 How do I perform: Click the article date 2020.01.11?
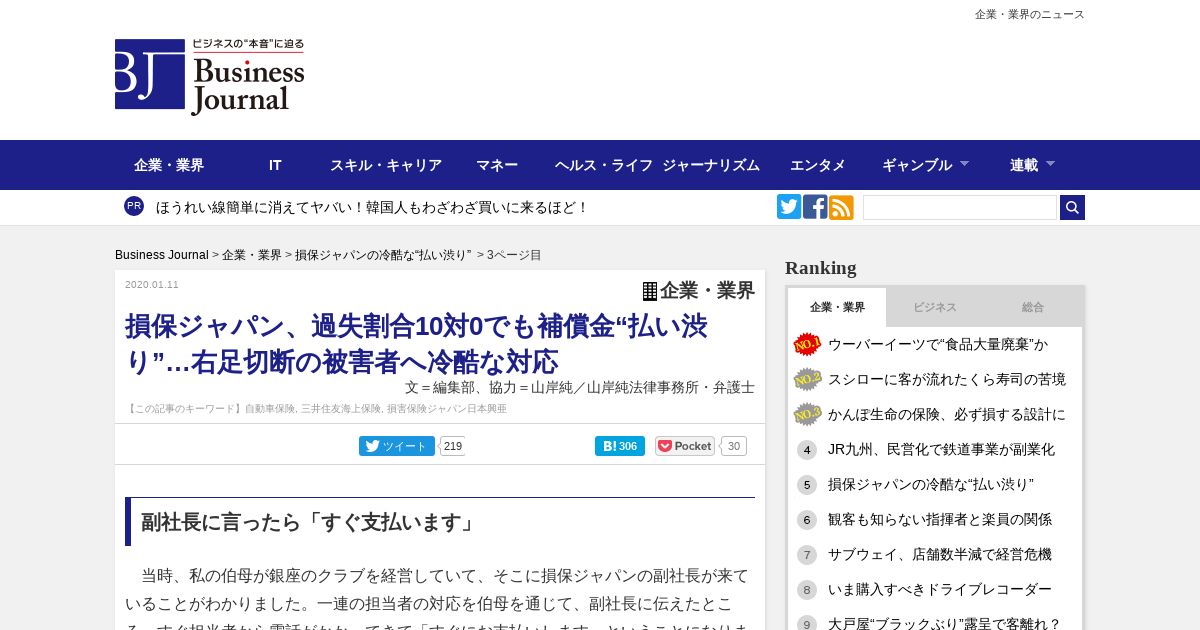152,285
